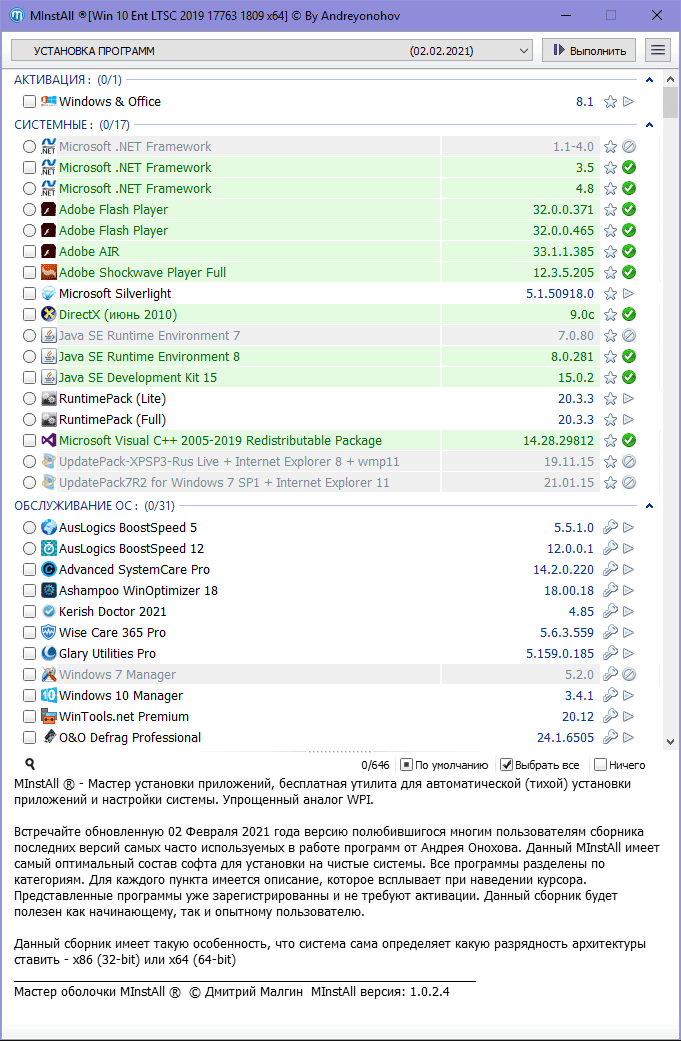The image size is (681, 1041).
Task: Tick the Kerish Doctor 2021 checkbox
Action: tap(29, 611)
